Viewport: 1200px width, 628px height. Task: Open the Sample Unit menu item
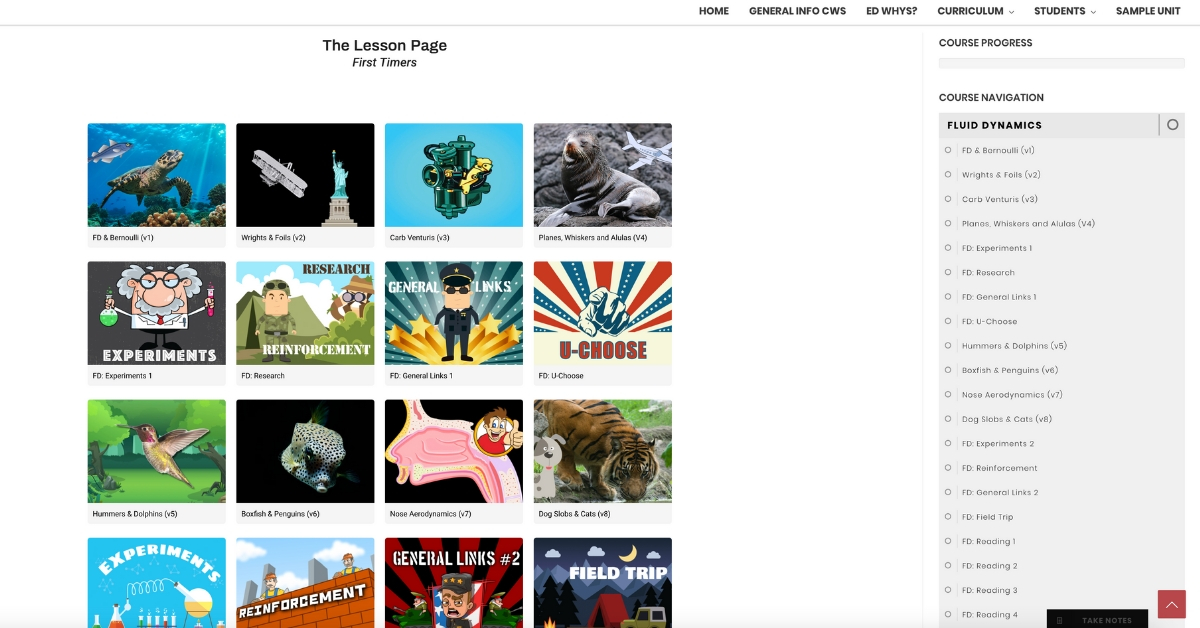[x=1148, y=11]
